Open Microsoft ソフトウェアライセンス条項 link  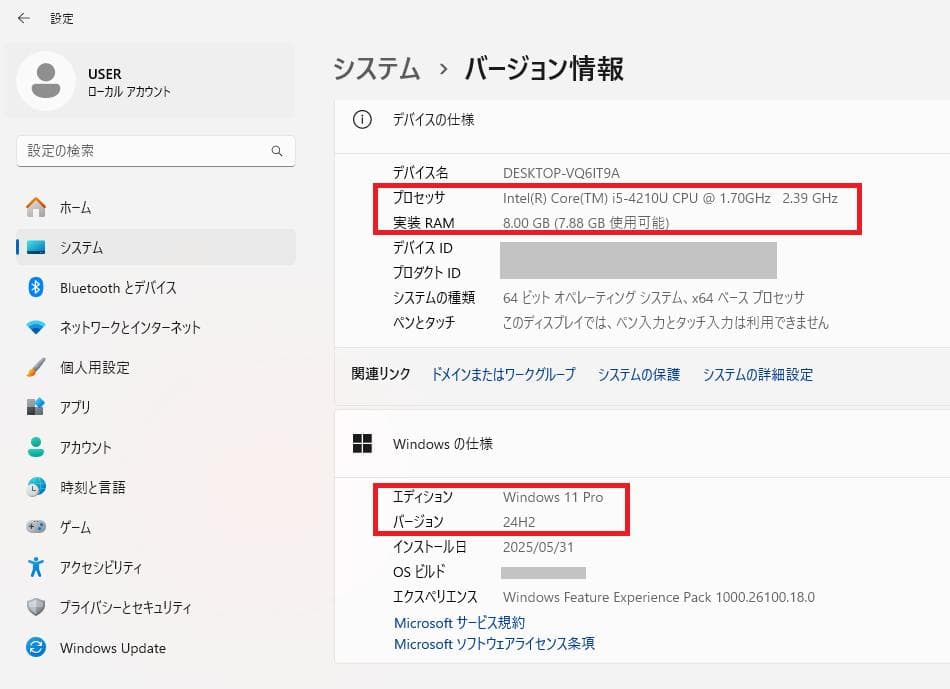click(x=494, y=644)
